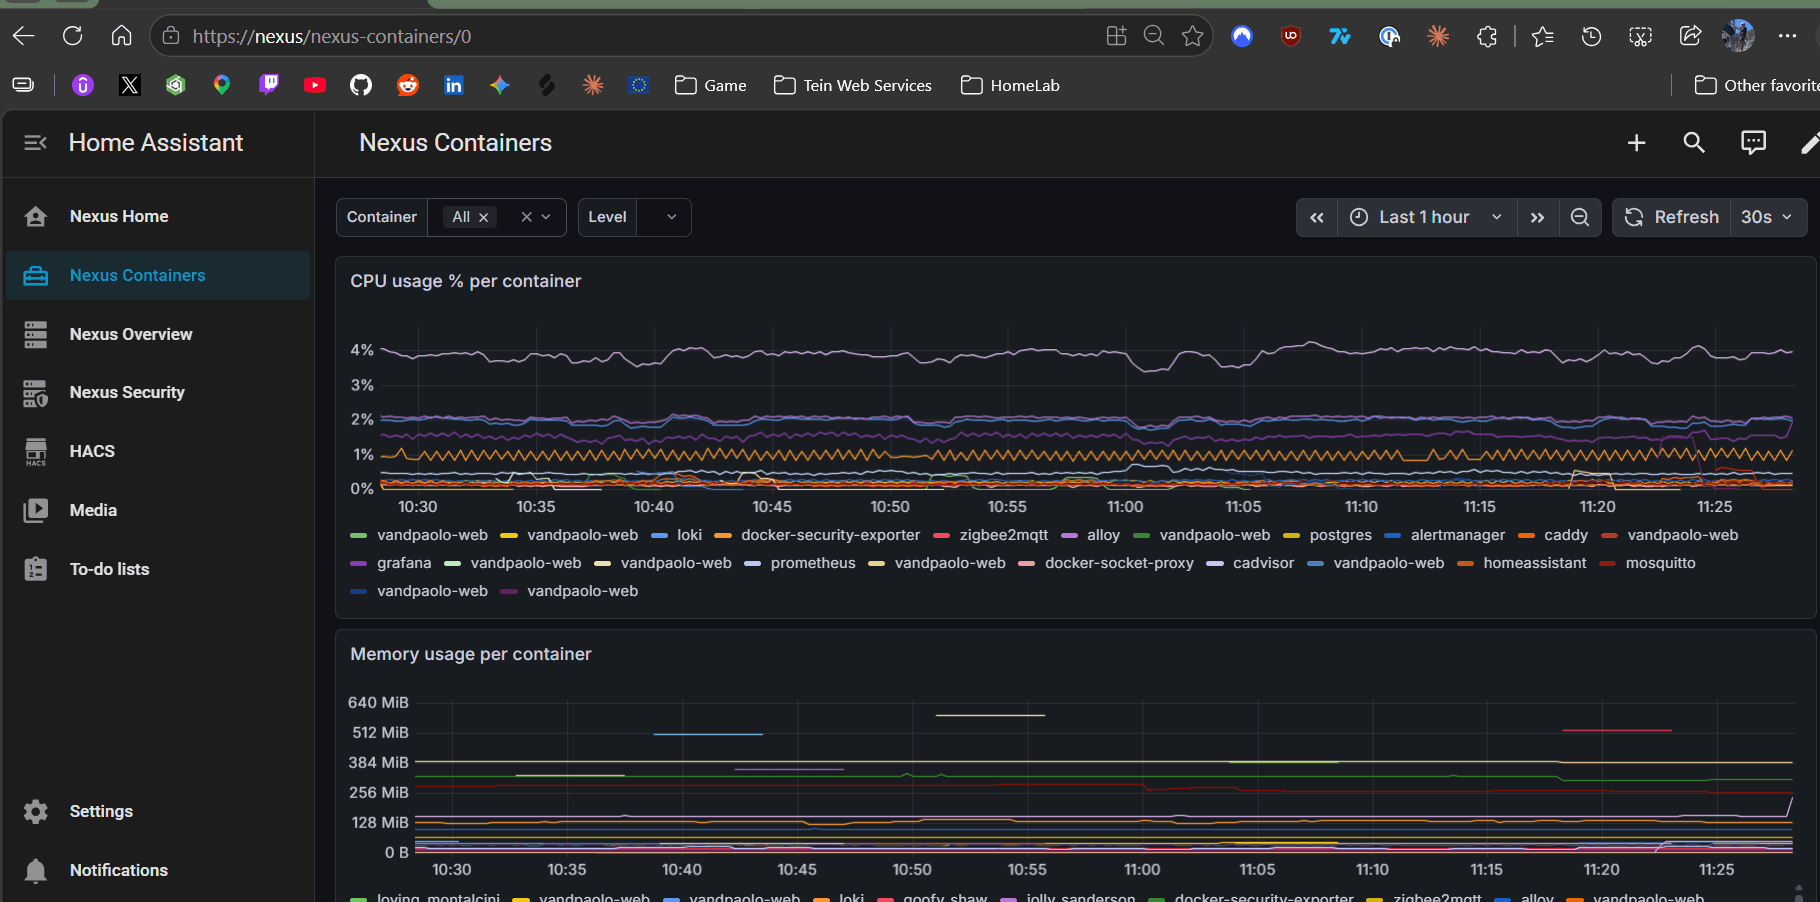Open Nexus Home in sidebar
The height and width of the screenshot is (902, 1820).
158,216
